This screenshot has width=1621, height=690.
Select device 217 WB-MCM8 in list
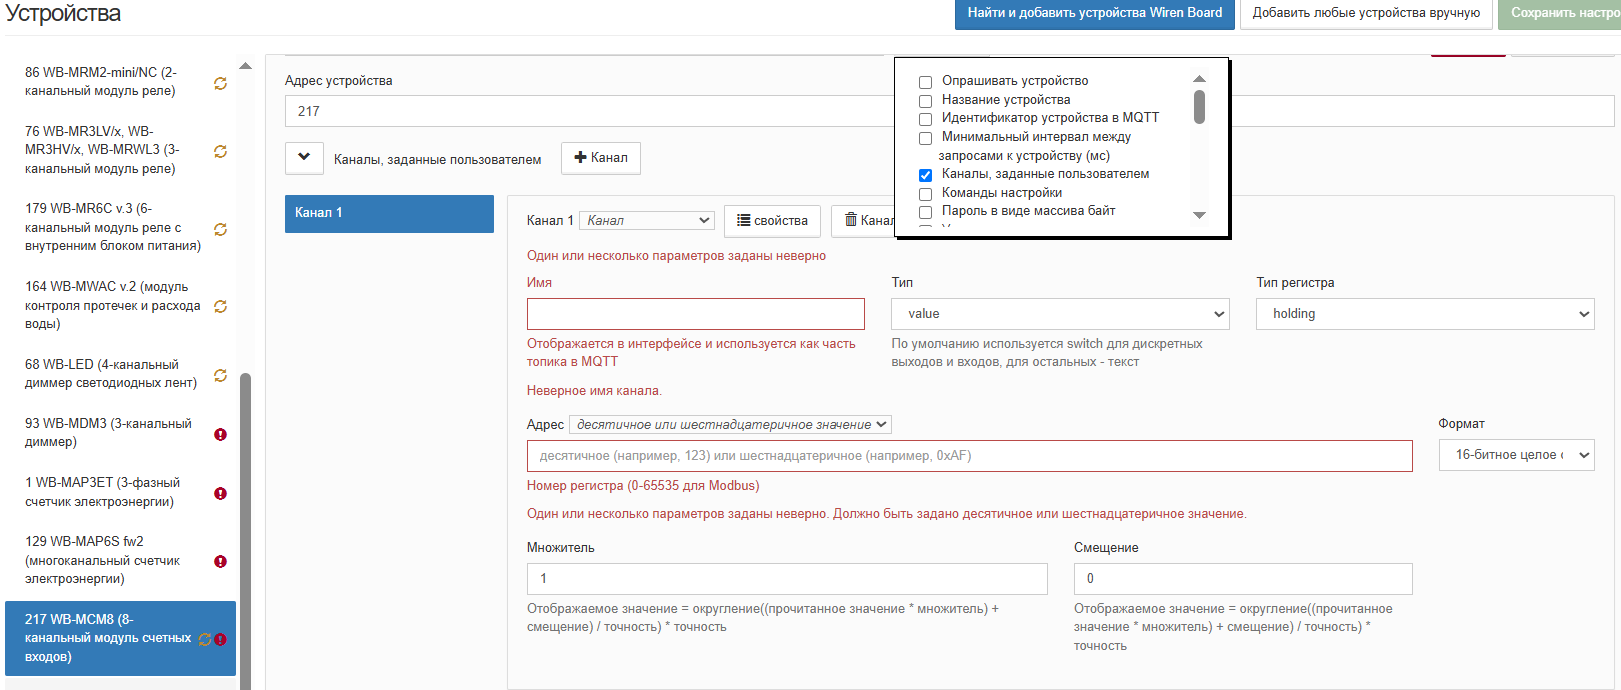[120, 638]
